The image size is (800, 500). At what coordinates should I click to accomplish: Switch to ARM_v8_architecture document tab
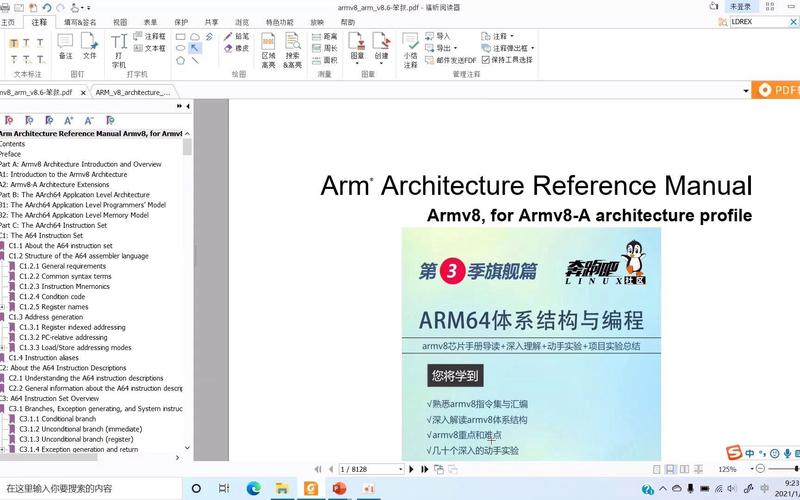coord(133,93)
